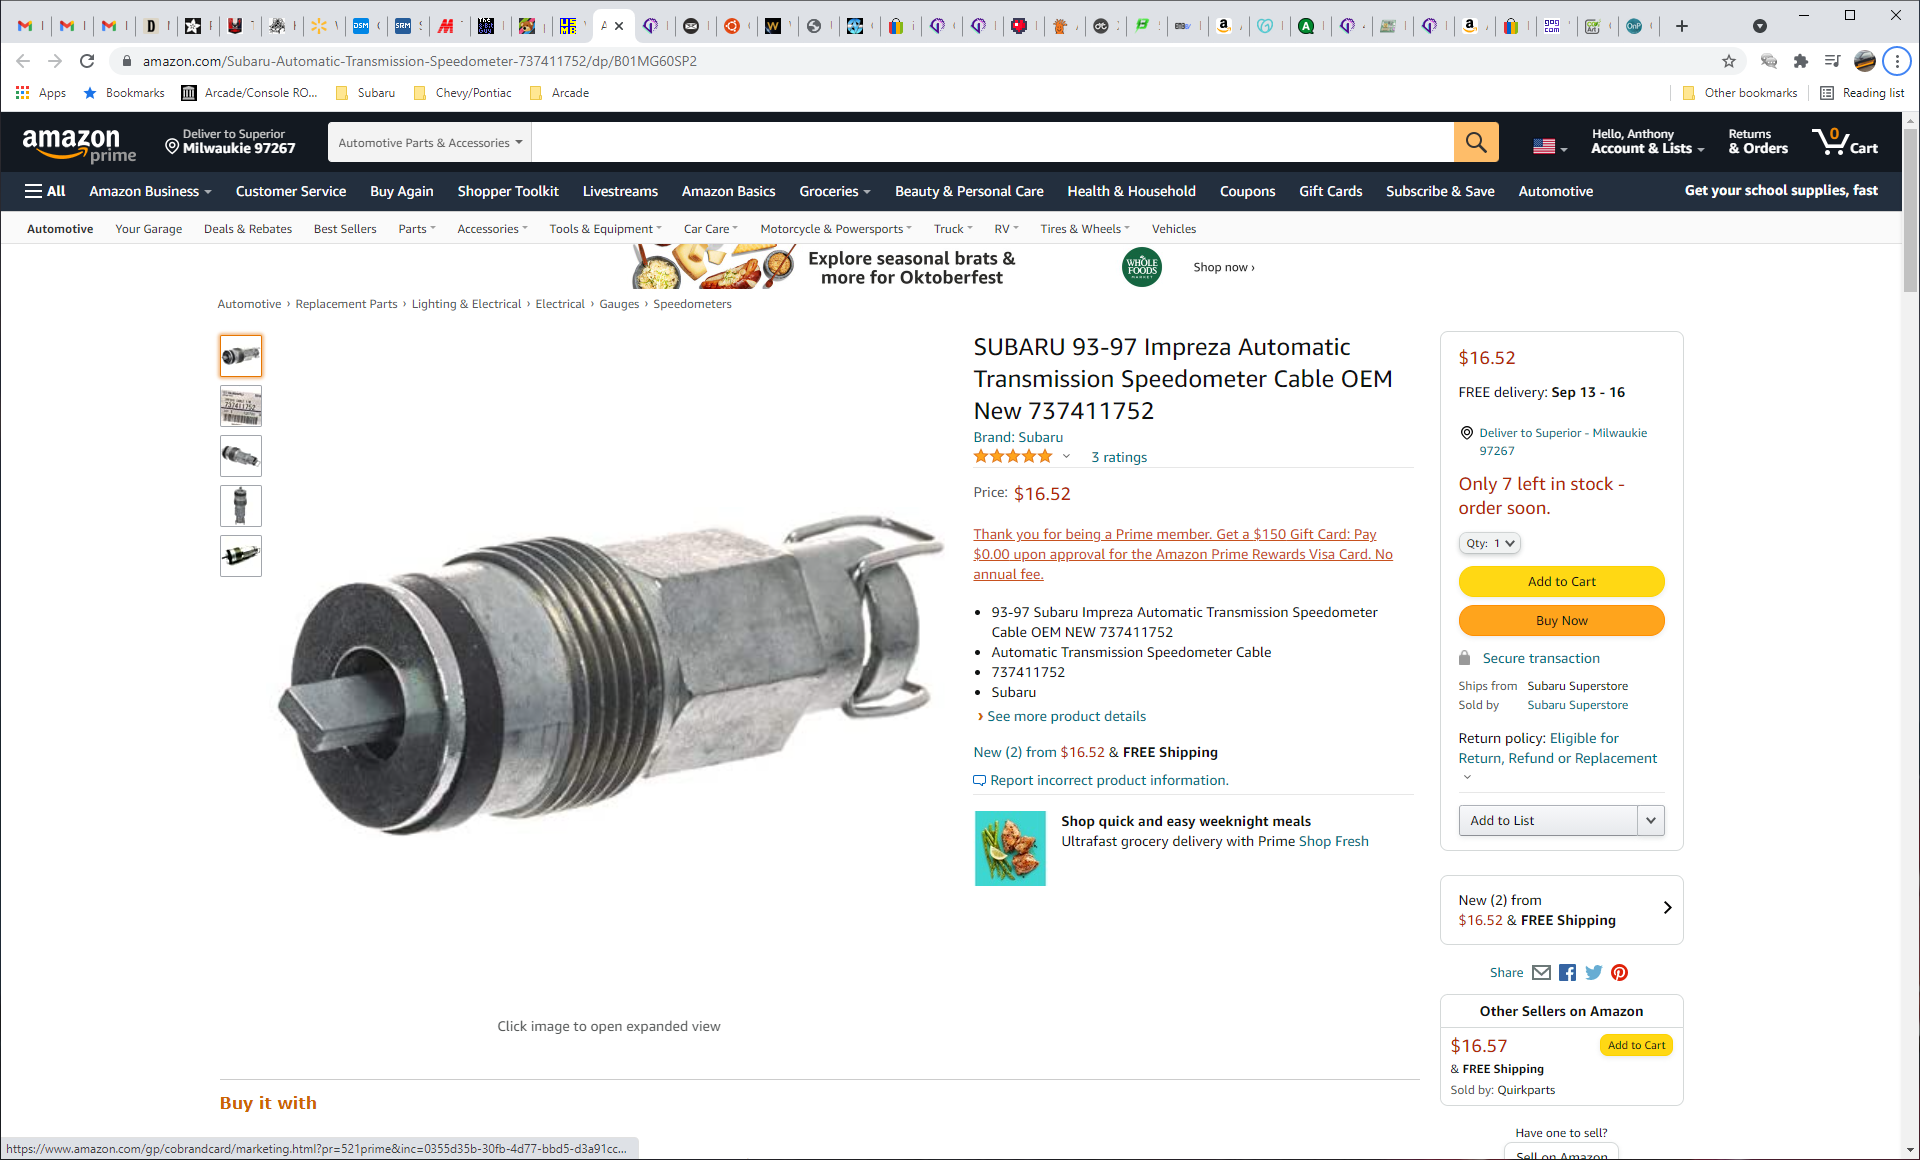Click the Amazon search input field

pyautogui.click(x=991, y=142)
